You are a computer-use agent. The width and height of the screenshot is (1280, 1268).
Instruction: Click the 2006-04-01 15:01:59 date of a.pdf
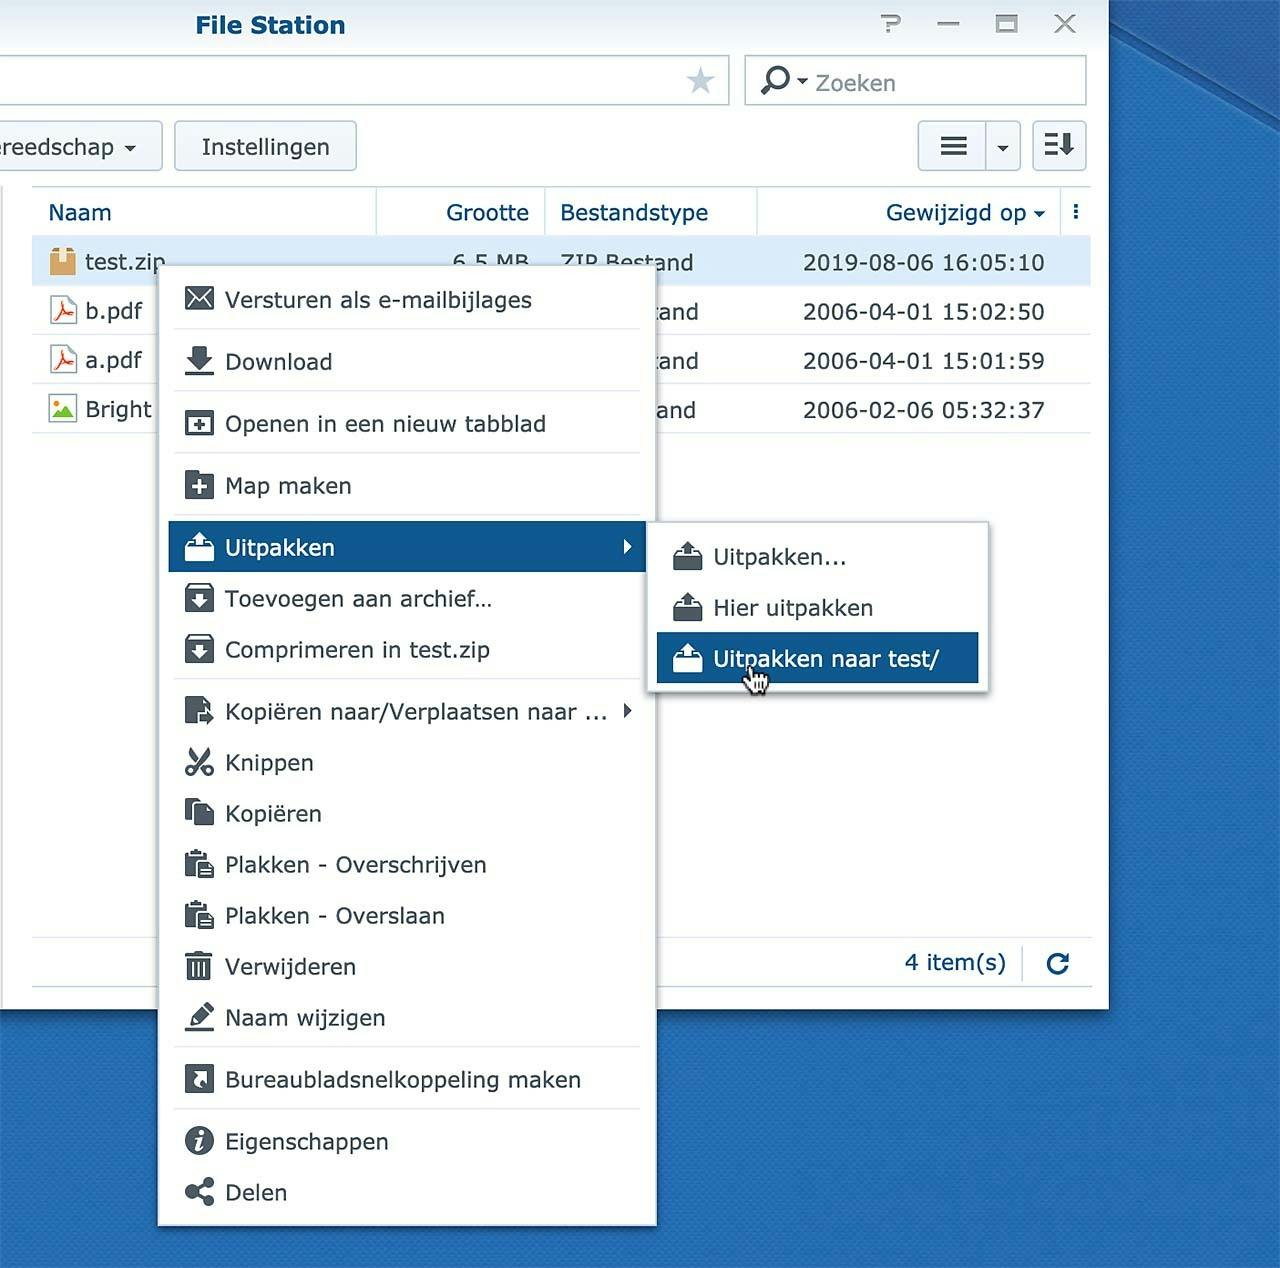(923, 360)
